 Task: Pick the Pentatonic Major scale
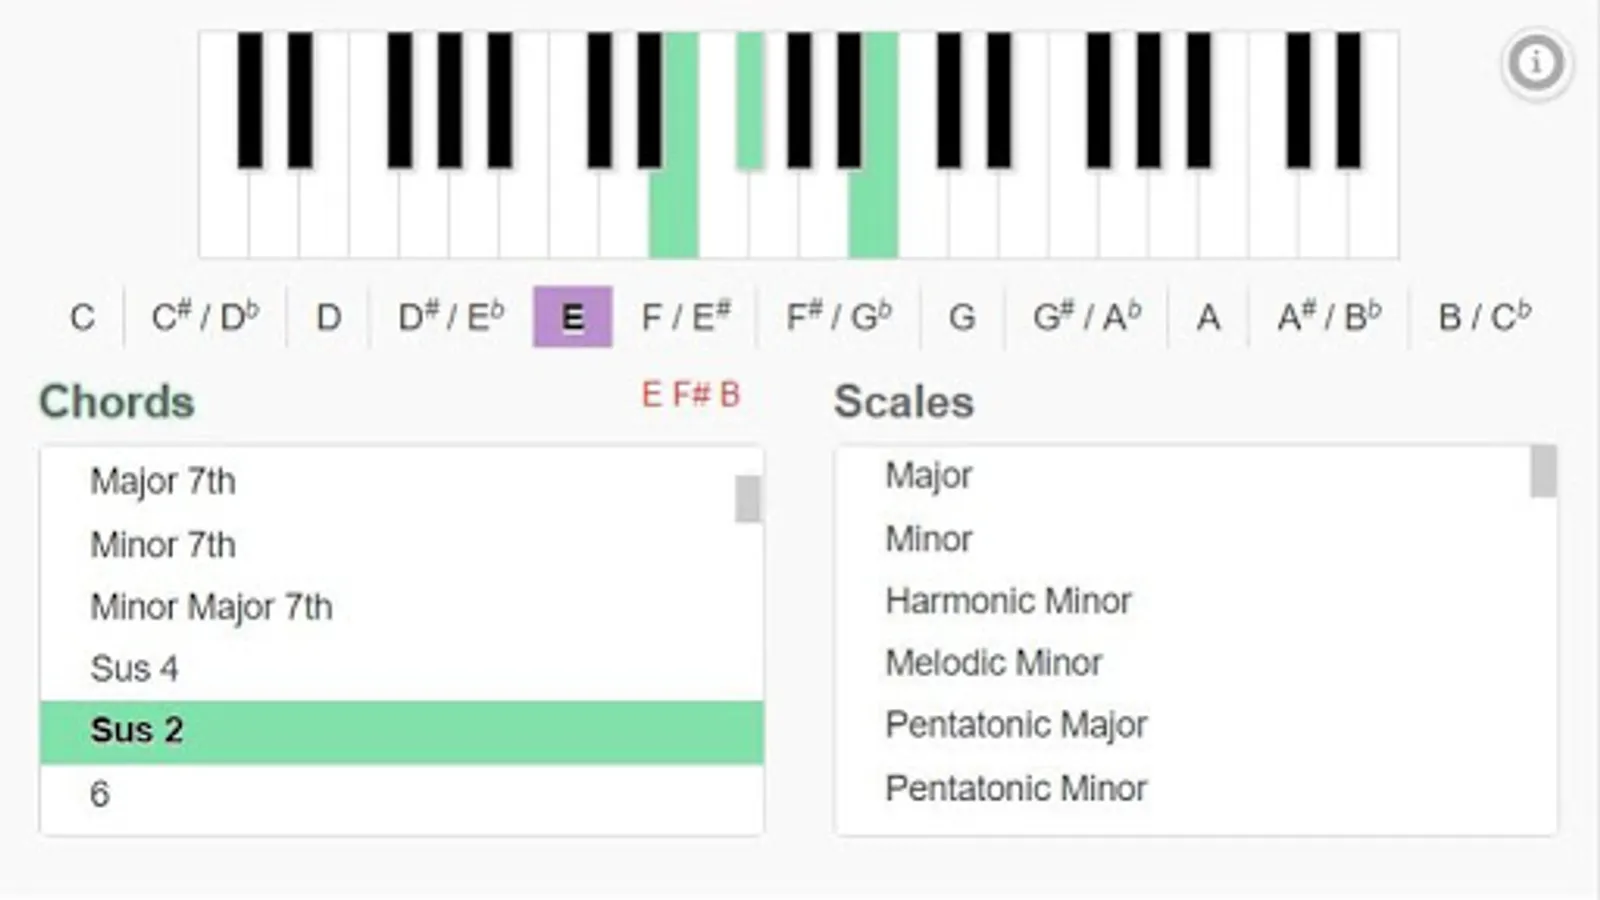coord(1015,725)
